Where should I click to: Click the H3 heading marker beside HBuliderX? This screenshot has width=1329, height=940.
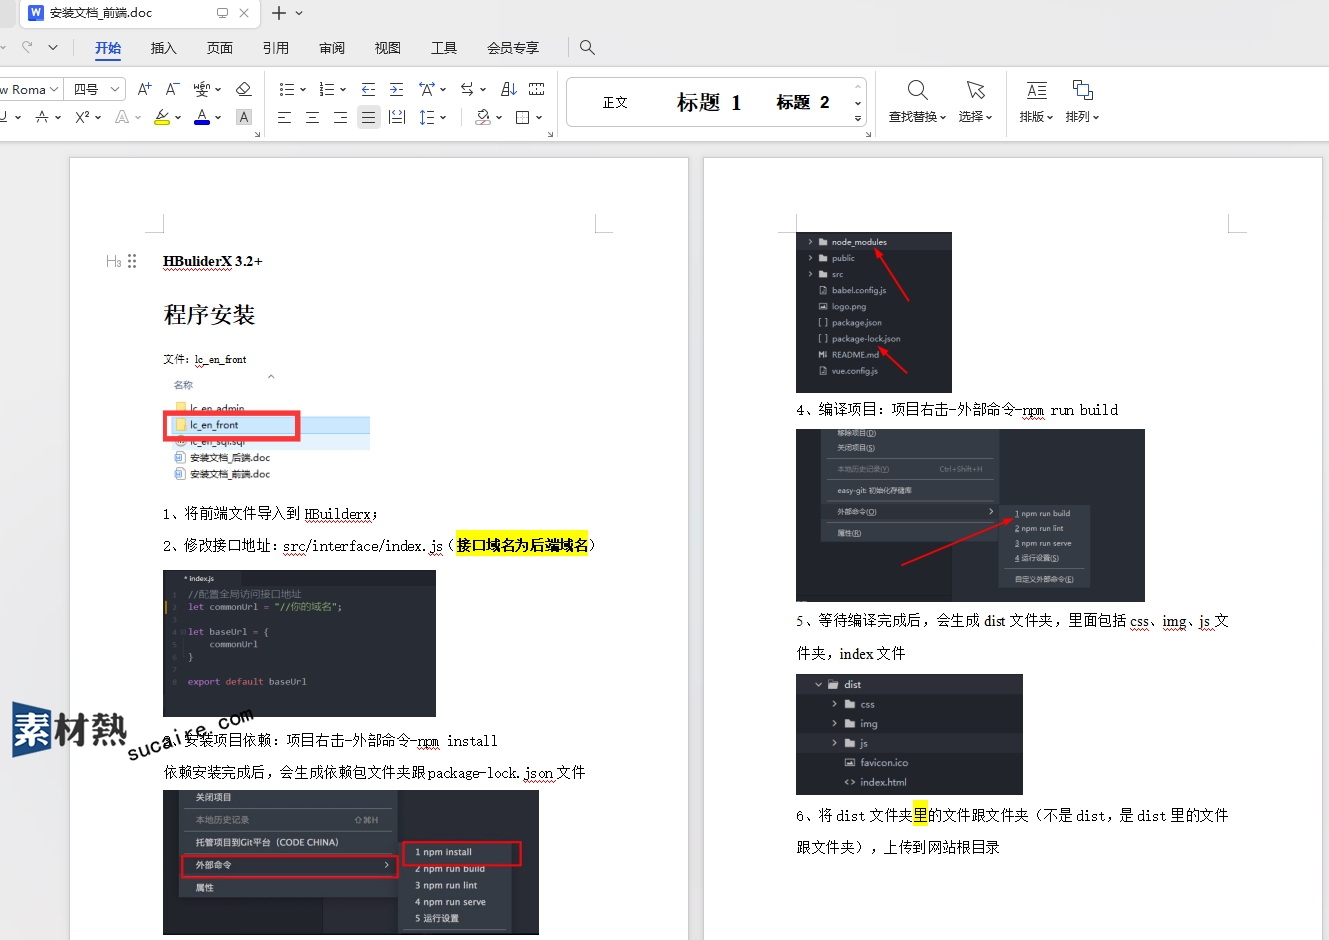(x=114, y=261)
